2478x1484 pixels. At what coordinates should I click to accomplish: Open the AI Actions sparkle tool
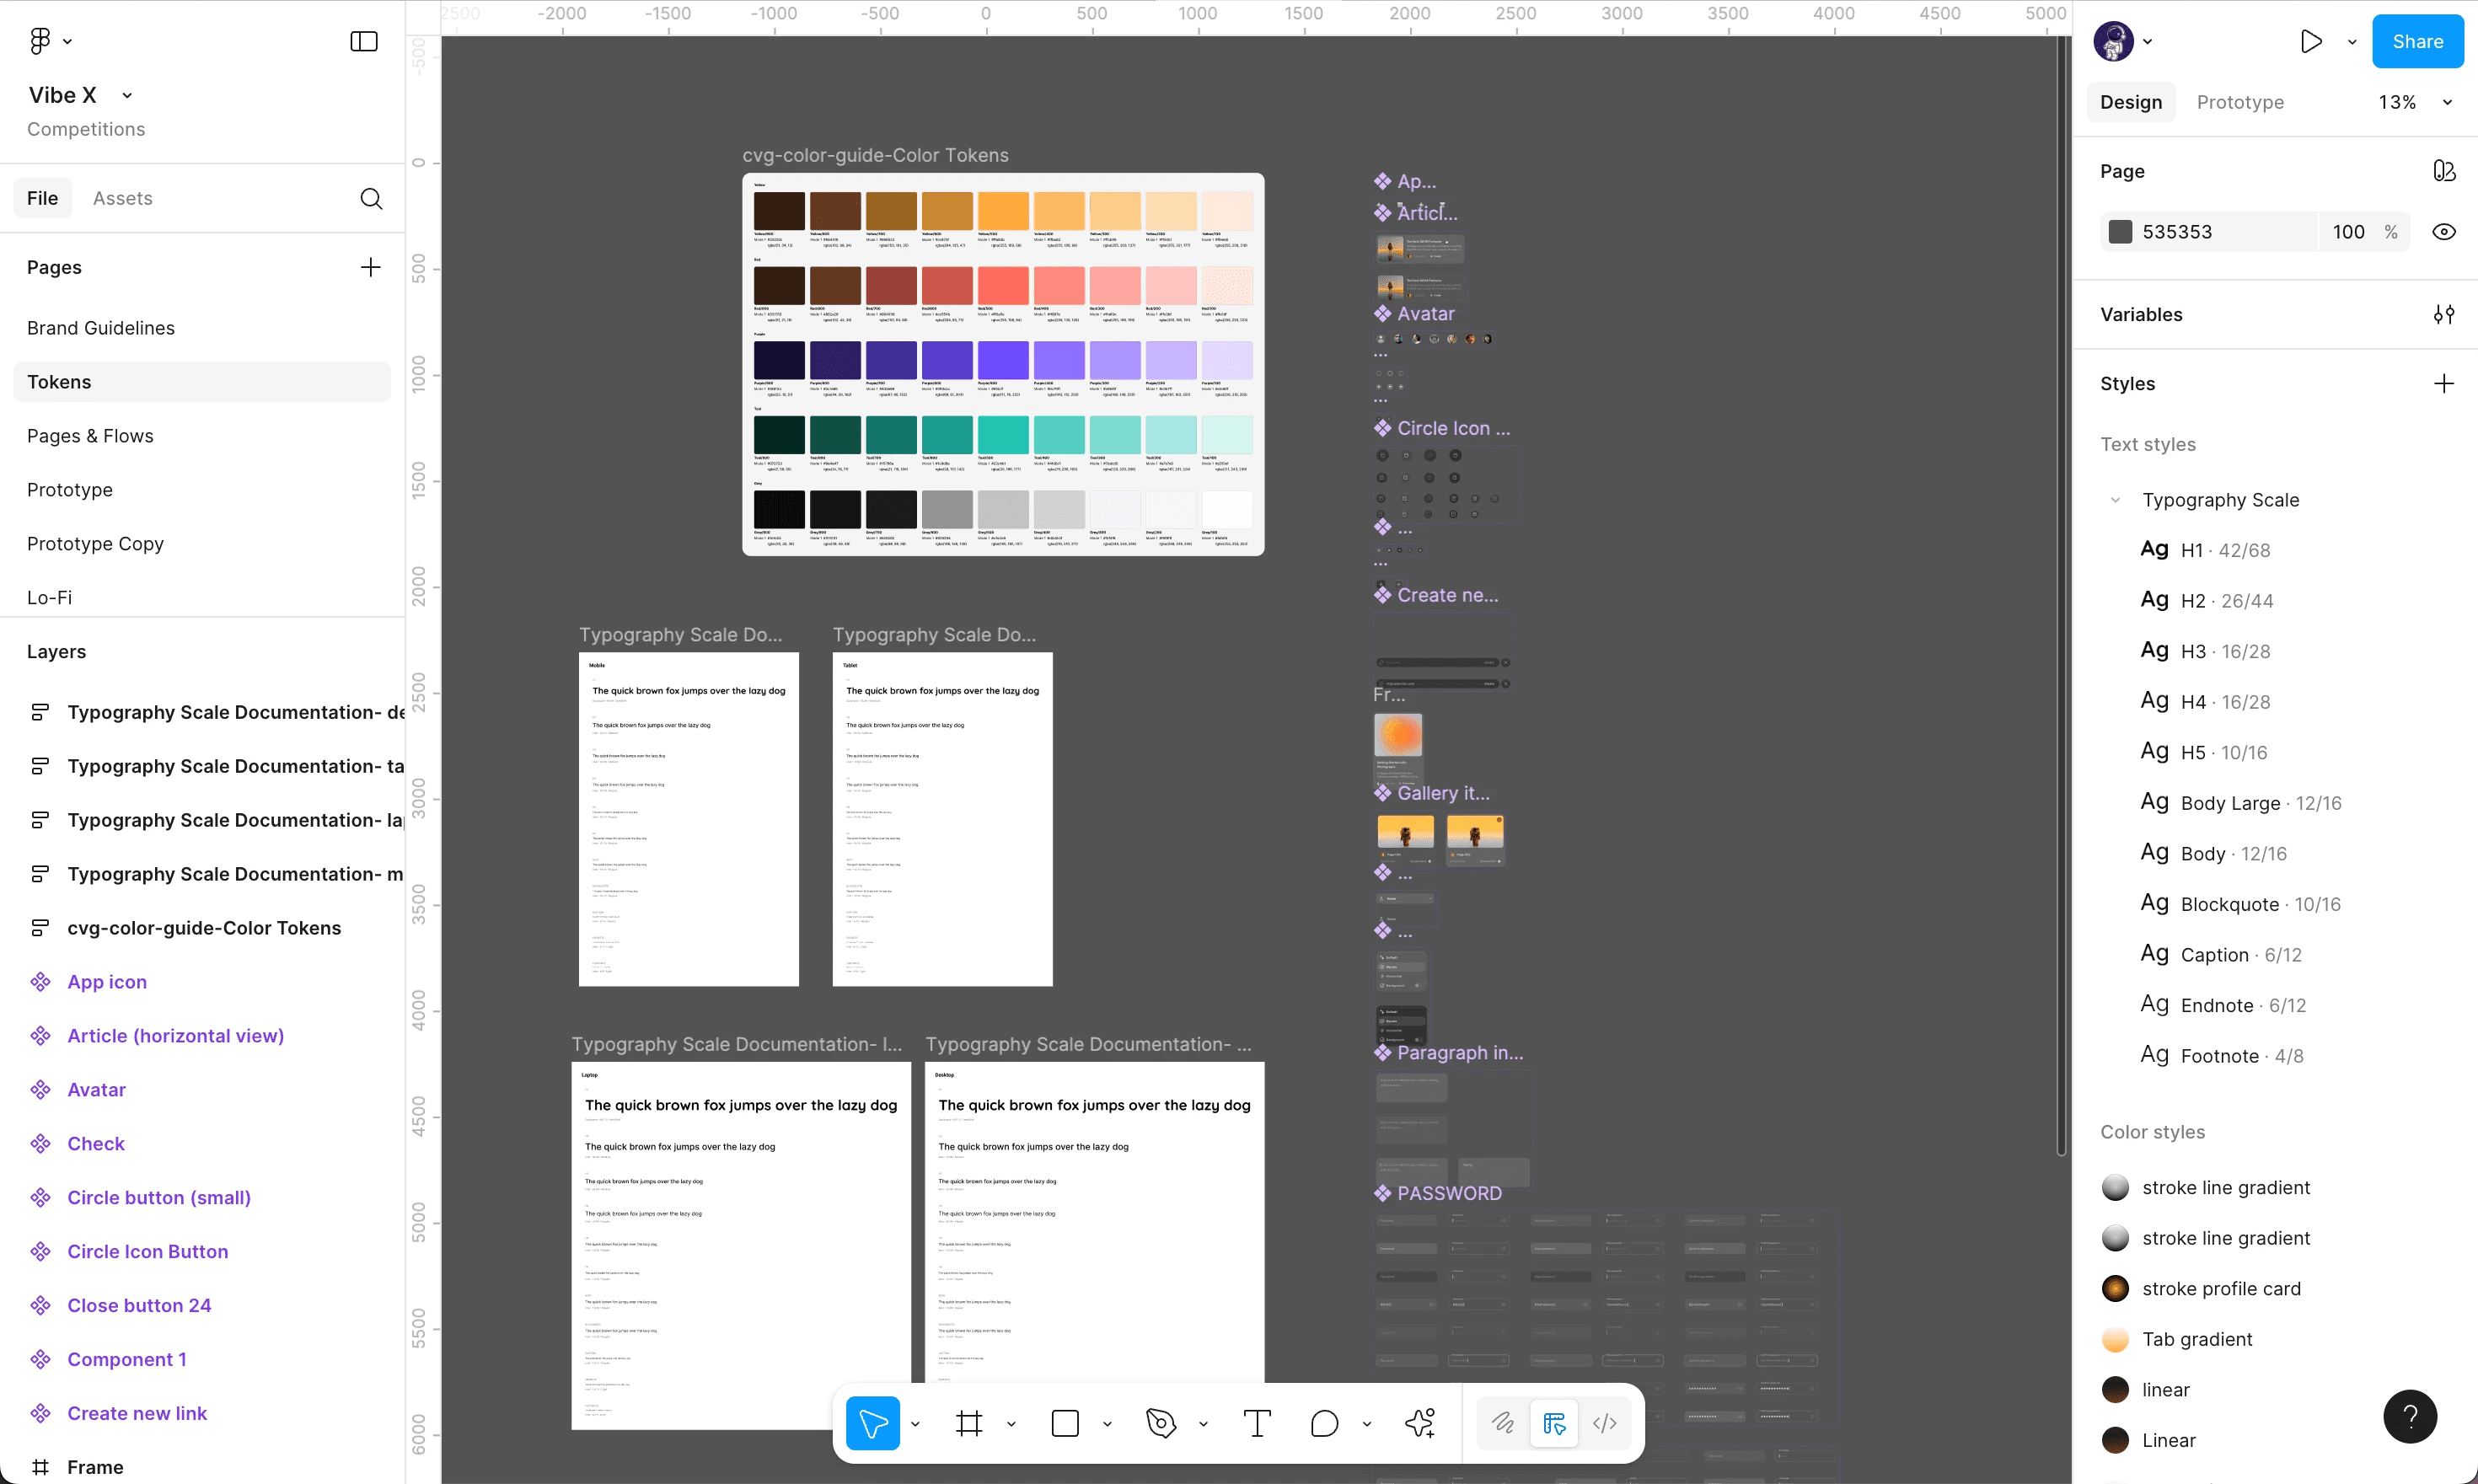1420,1423
